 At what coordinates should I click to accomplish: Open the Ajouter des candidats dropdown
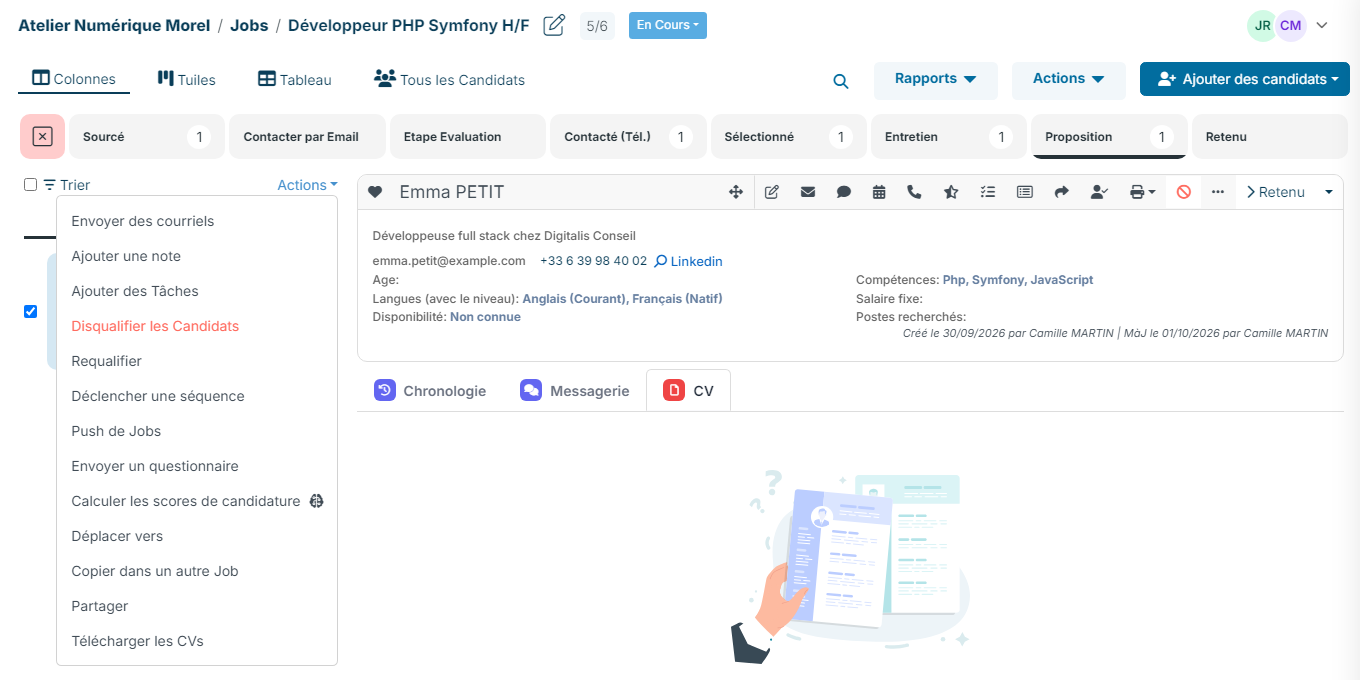point(1245,79)
